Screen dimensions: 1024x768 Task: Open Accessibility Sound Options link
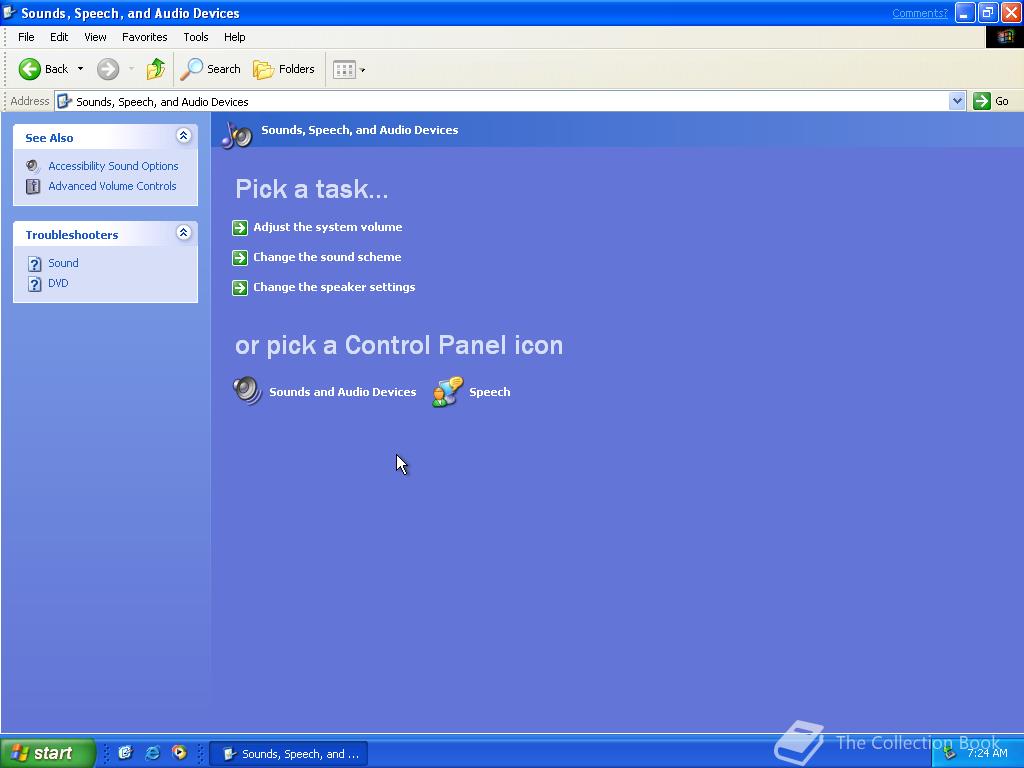tap(113, 166)
